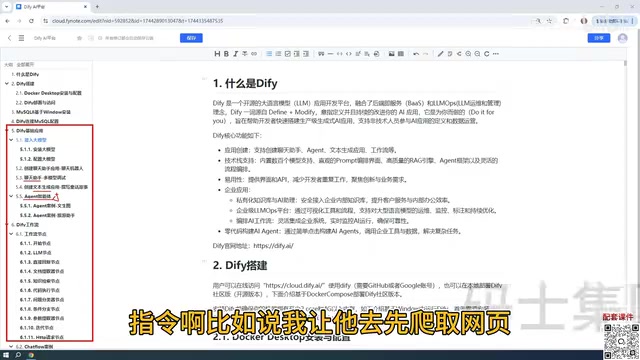Collapse 5.1 接入大模型 outline section
640x360 pixels.
11,140
